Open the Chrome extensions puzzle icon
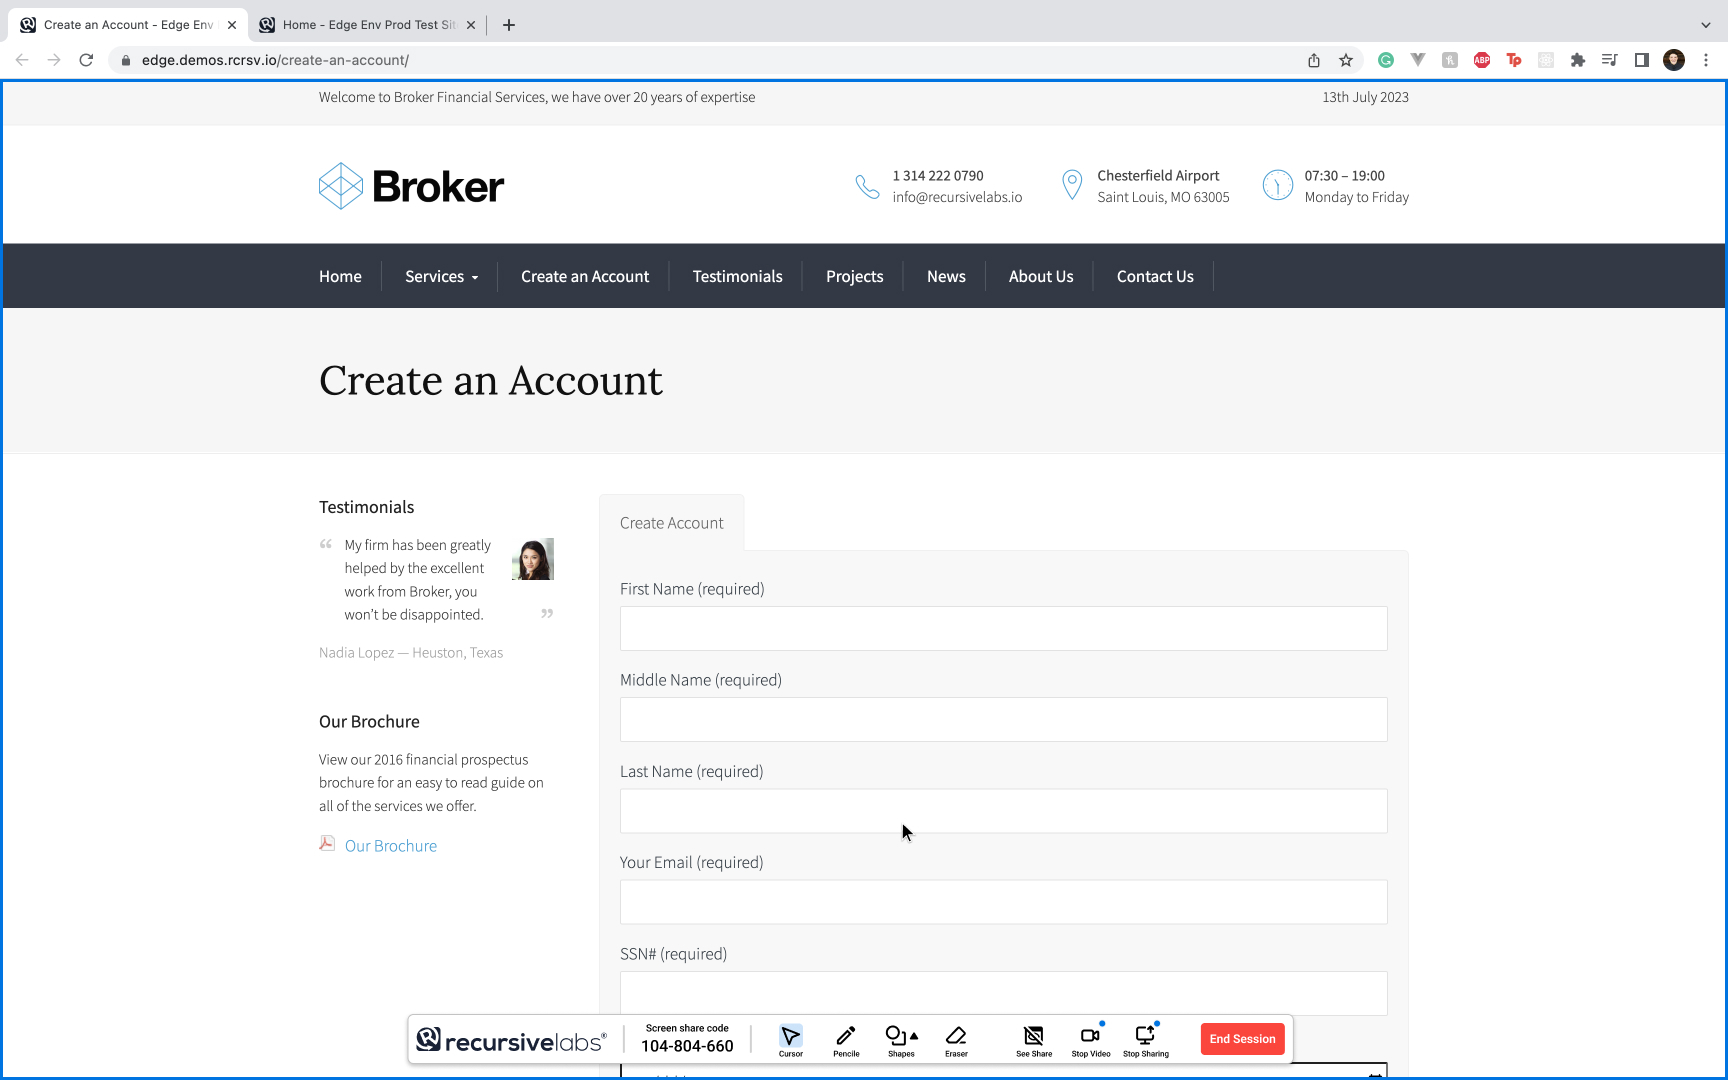 [1578, 60]
